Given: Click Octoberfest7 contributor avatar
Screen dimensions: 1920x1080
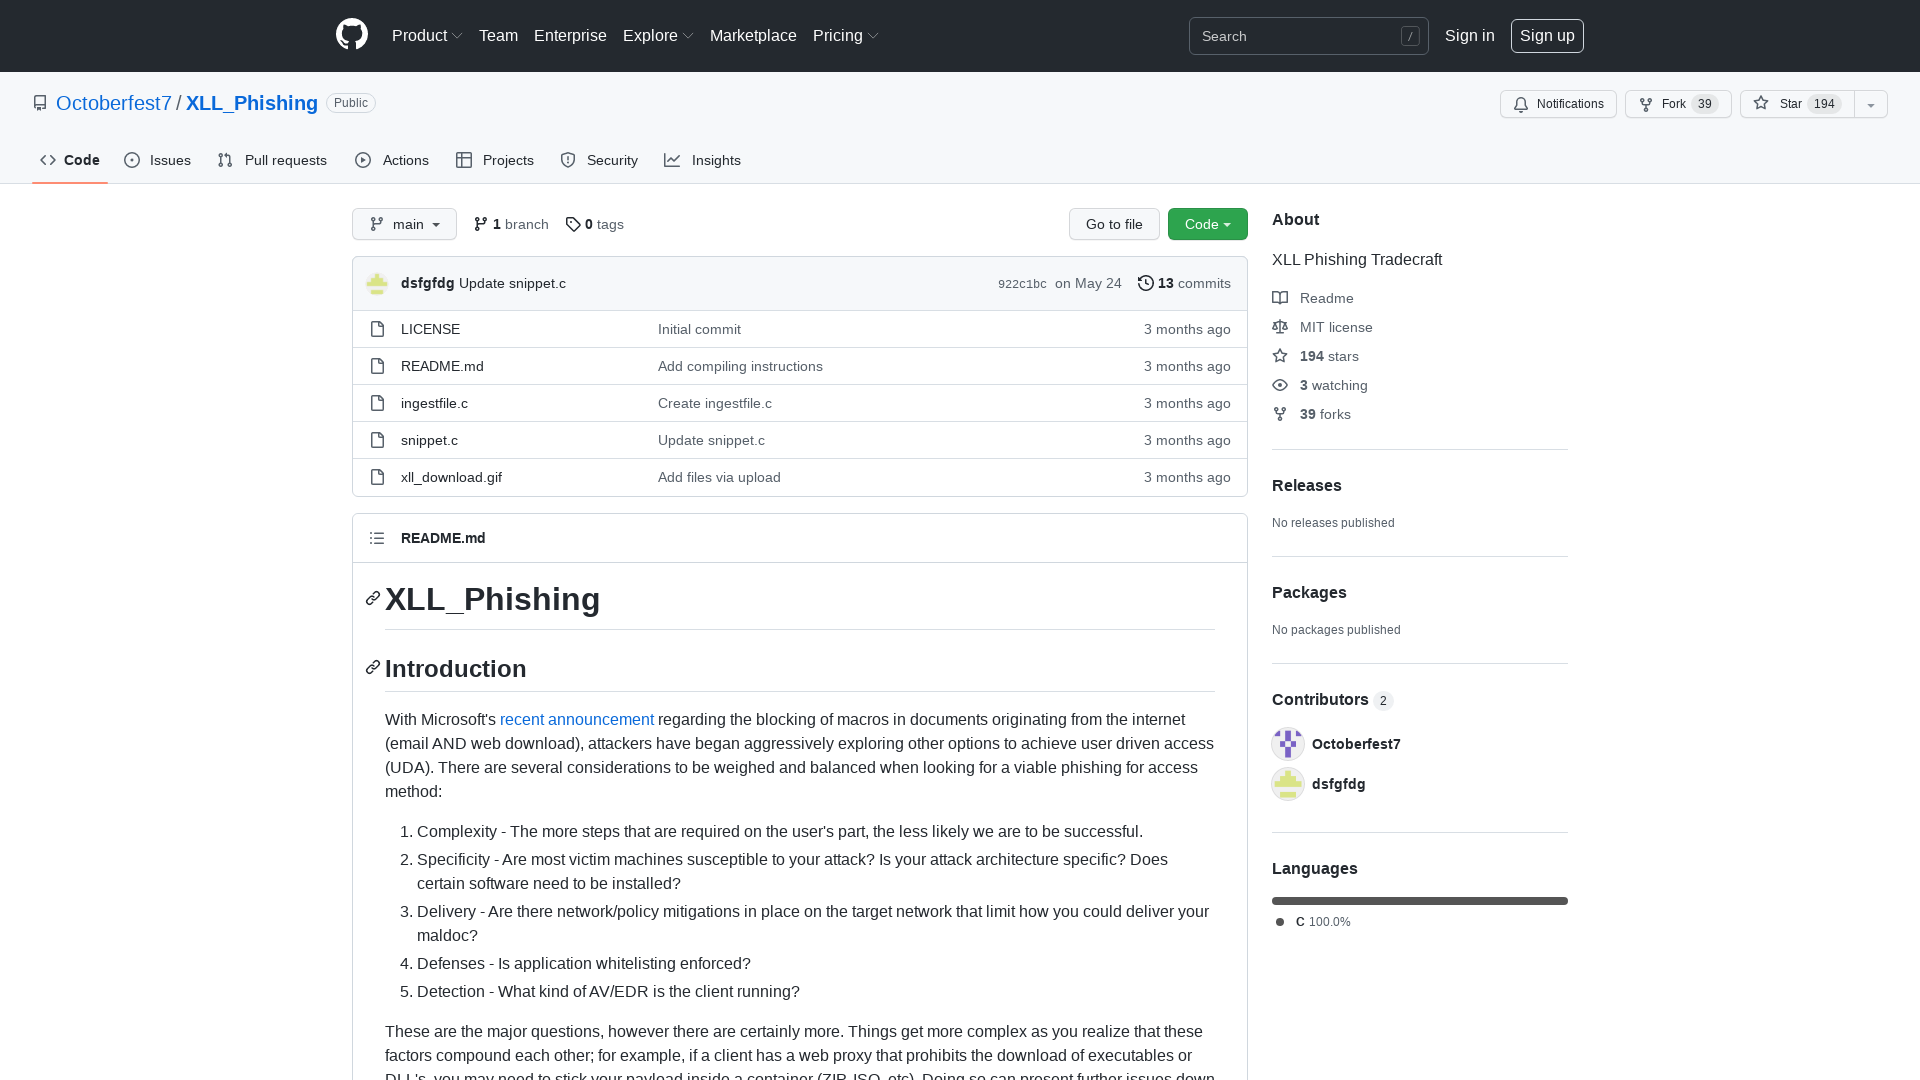Looking at the screenshot, I should [x=1288, y=744].
